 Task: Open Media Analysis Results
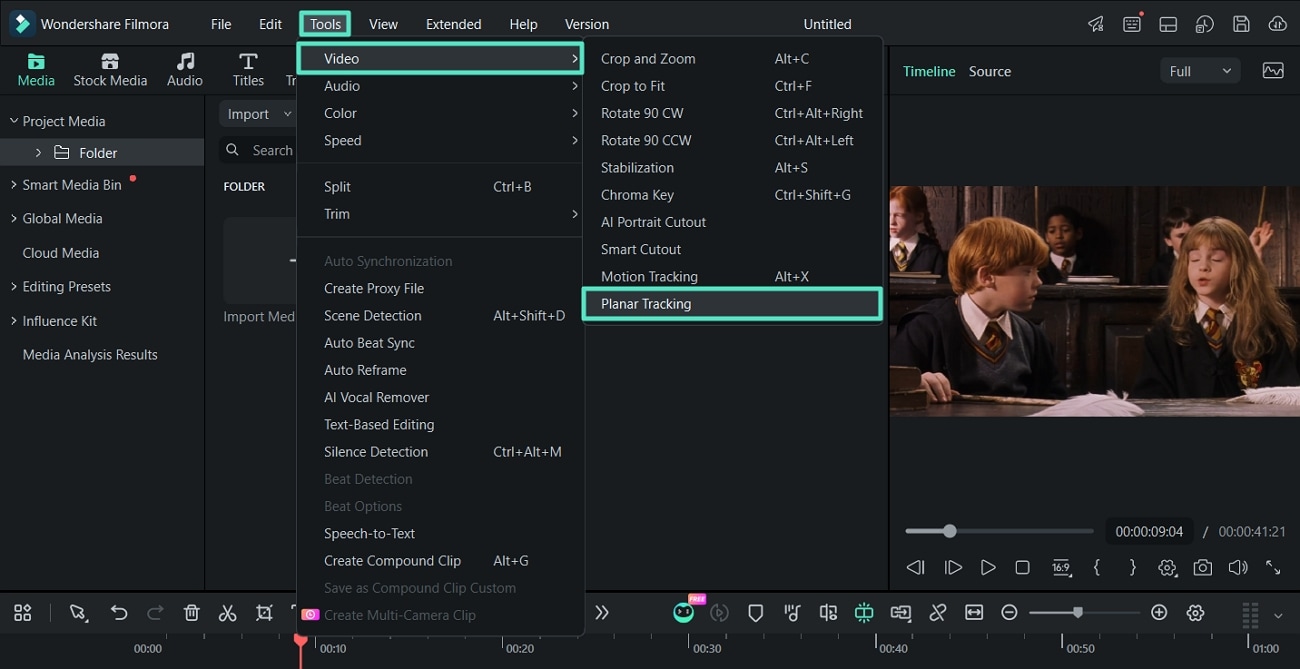tap(90, 355)
